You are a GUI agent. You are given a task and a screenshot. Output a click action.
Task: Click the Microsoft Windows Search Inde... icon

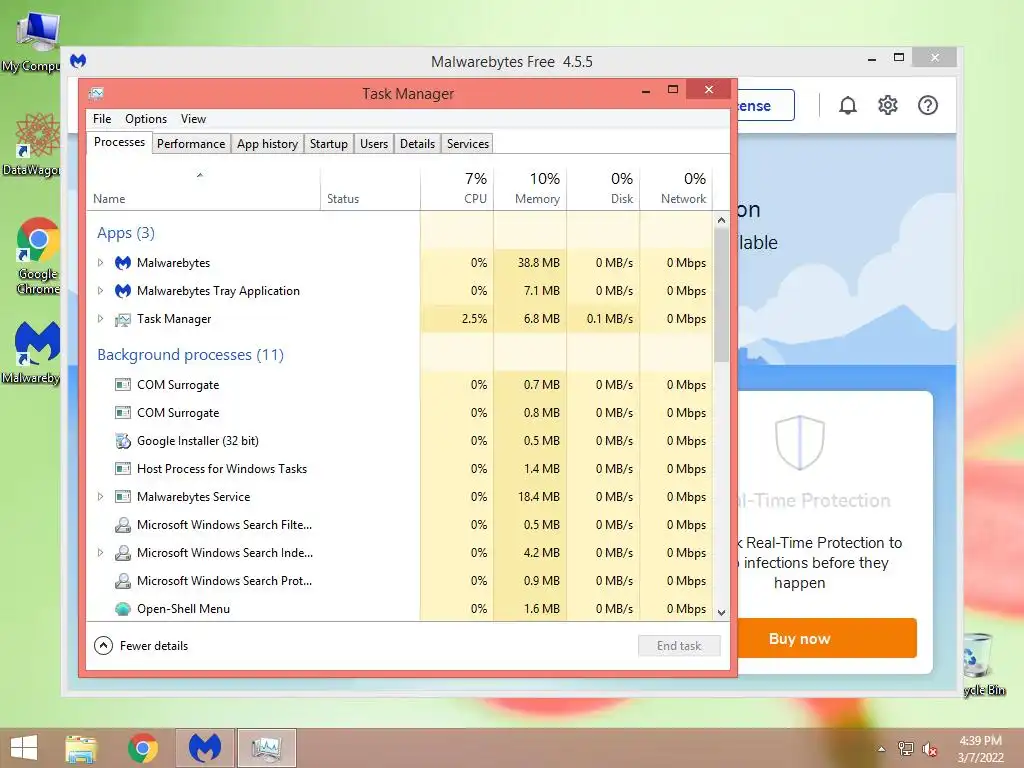[123, 553]
